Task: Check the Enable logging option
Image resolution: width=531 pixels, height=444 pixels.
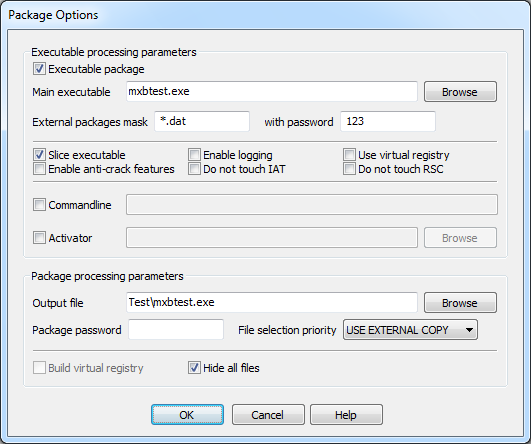Action: click(194, 155)
